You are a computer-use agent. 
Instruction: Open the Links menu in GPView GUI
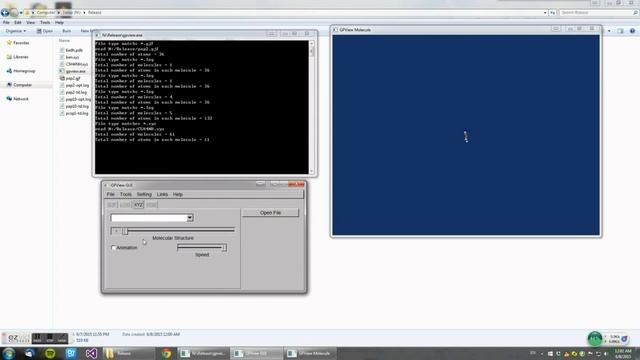click(162, 194)
